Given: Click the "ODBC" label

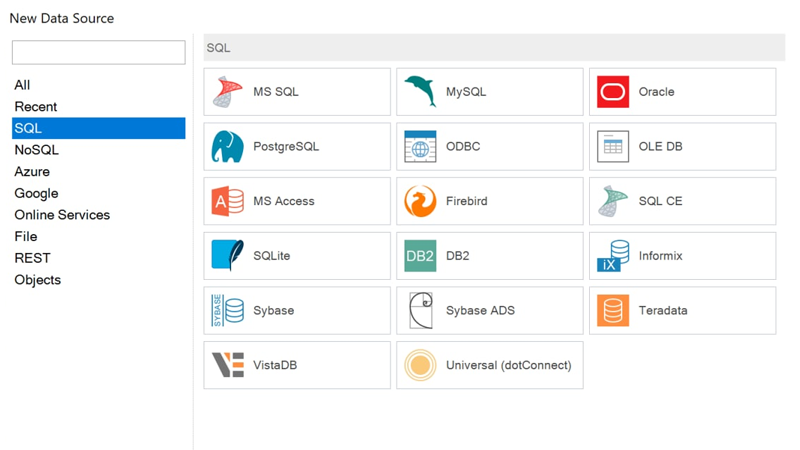Looking at the screenshot, I should point(463,146).
